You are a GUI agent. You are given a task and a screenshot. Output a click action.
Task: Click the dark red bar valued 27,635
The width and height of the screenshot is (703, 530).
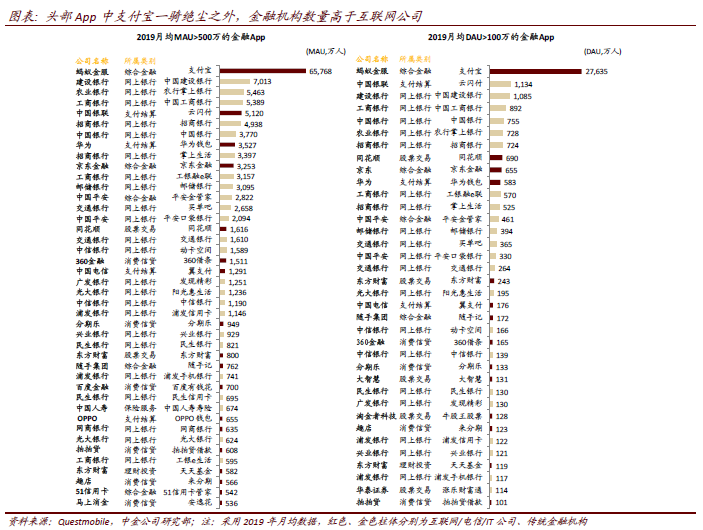point(536,71)
